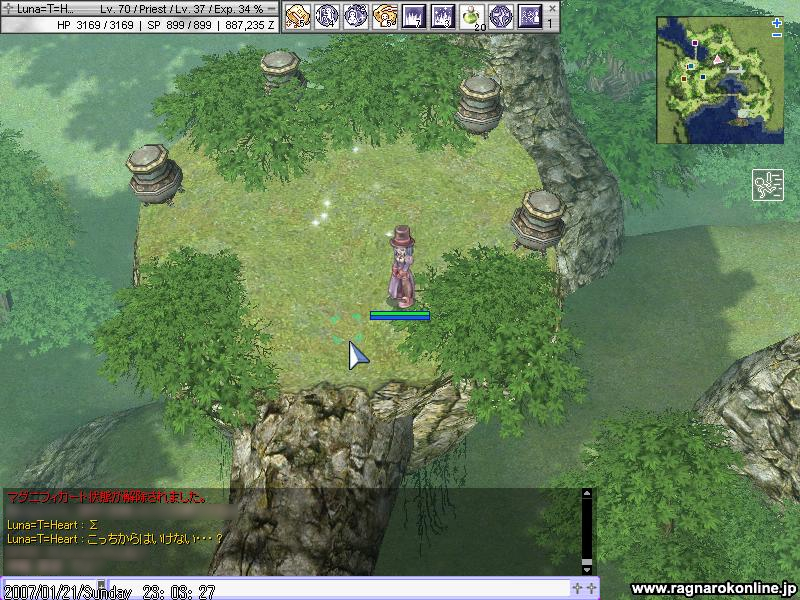Click the www.ragnarokonline.jp link
The height and width of the screenshot is (600, 800).
(713, 589)
